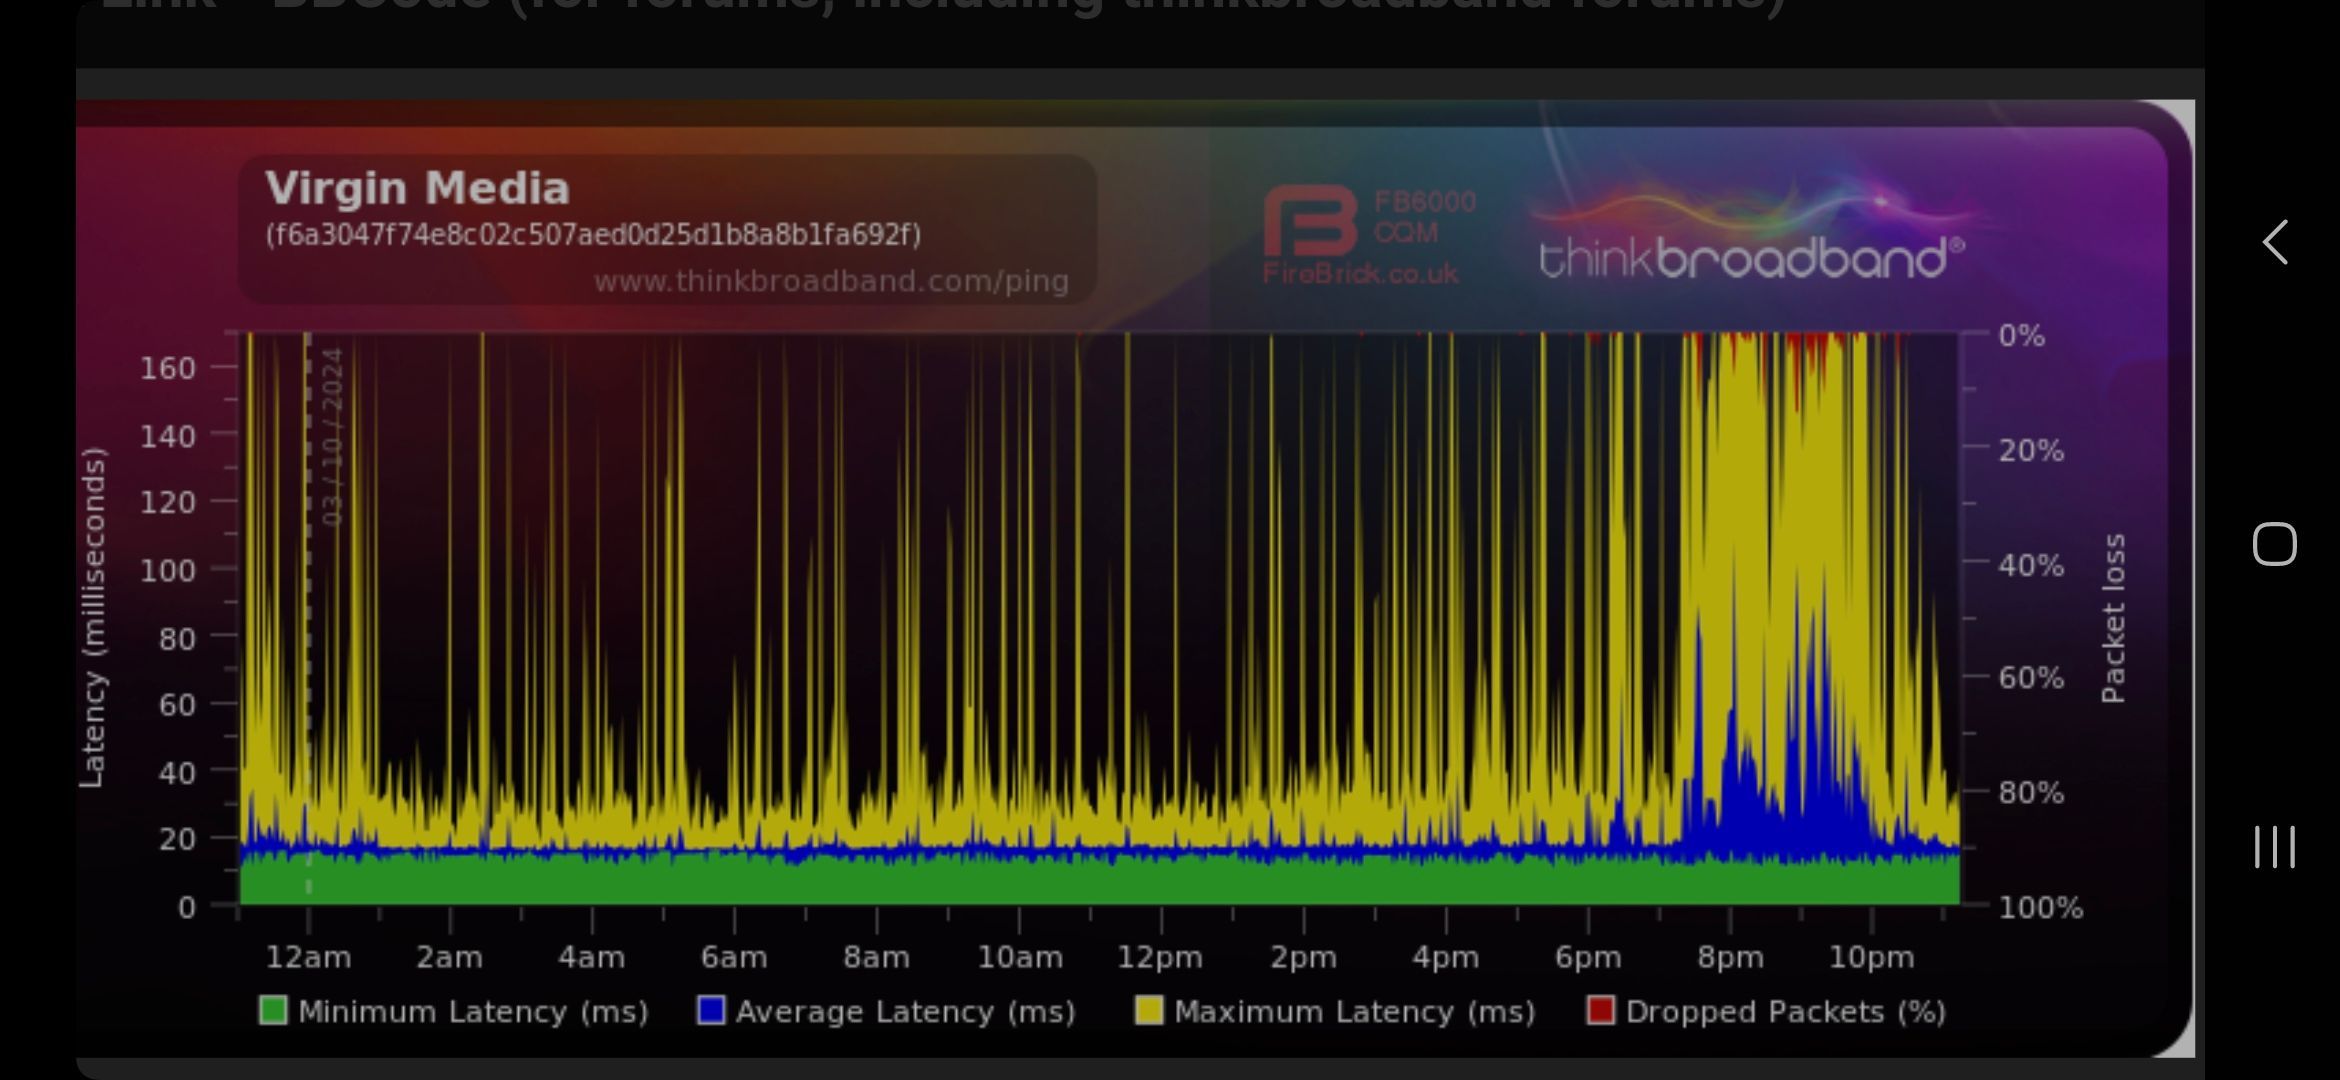Click the yellow Maximum Latency legend swatch
Screen dimensions: 2340x1080
pos(1149,1010)
